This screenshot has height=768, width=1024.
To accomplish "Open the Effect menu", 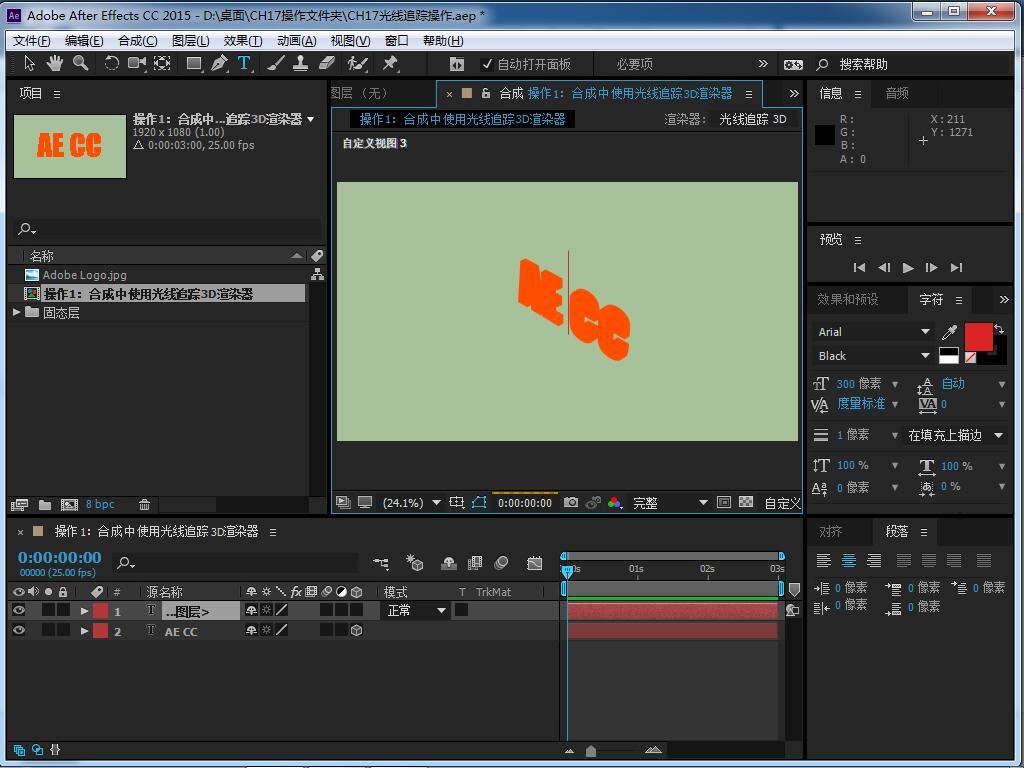I will click(242, 40).
